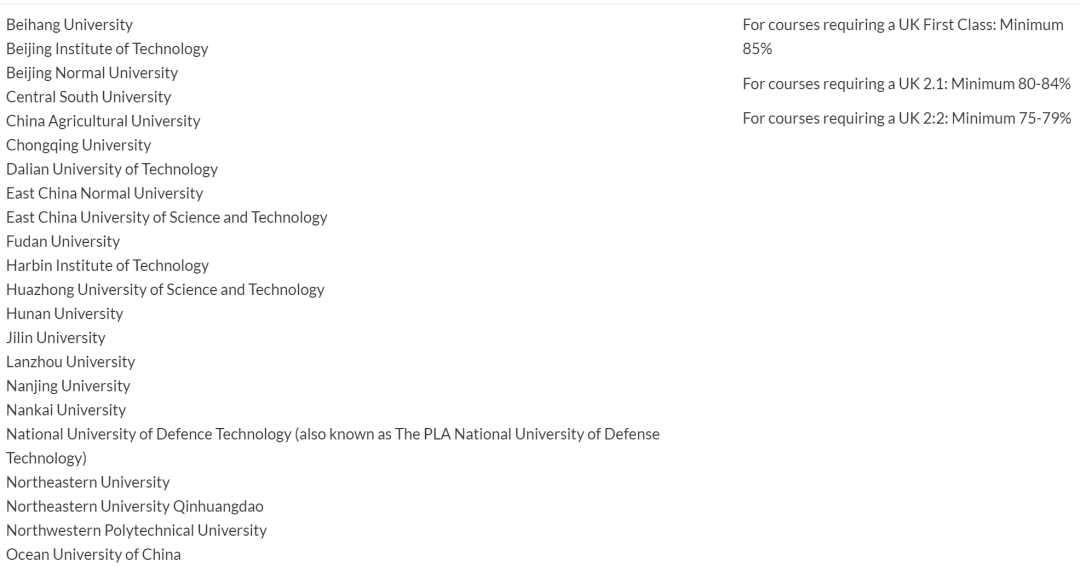Select Ocean University of China
The width and height of the screenshot is (1080, 567).
click(x=93, y=554)
